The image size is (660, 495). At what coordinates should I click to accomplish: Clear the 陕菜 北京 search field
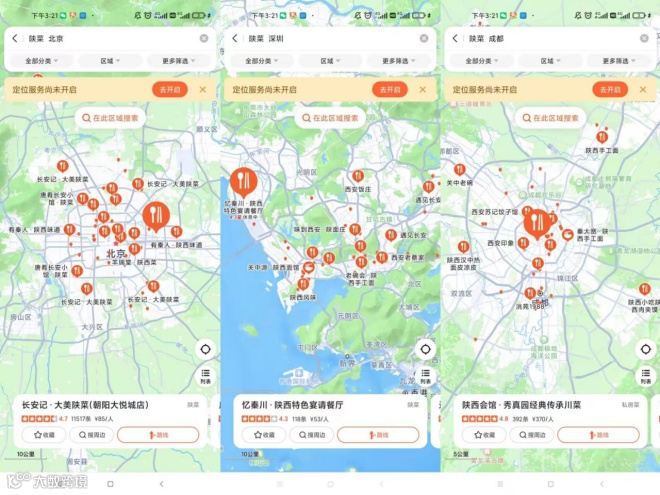tap(204, 38)
